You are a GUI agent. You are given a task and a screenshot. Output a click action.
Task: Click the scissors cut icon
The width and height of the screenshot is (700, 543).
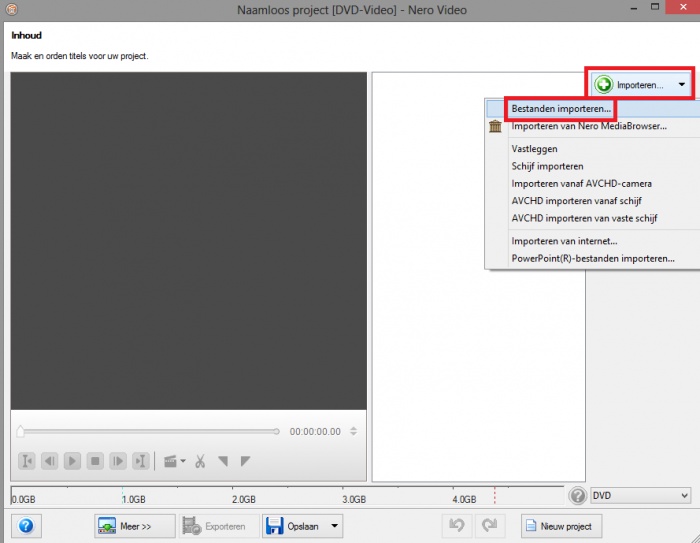[200, 461]
